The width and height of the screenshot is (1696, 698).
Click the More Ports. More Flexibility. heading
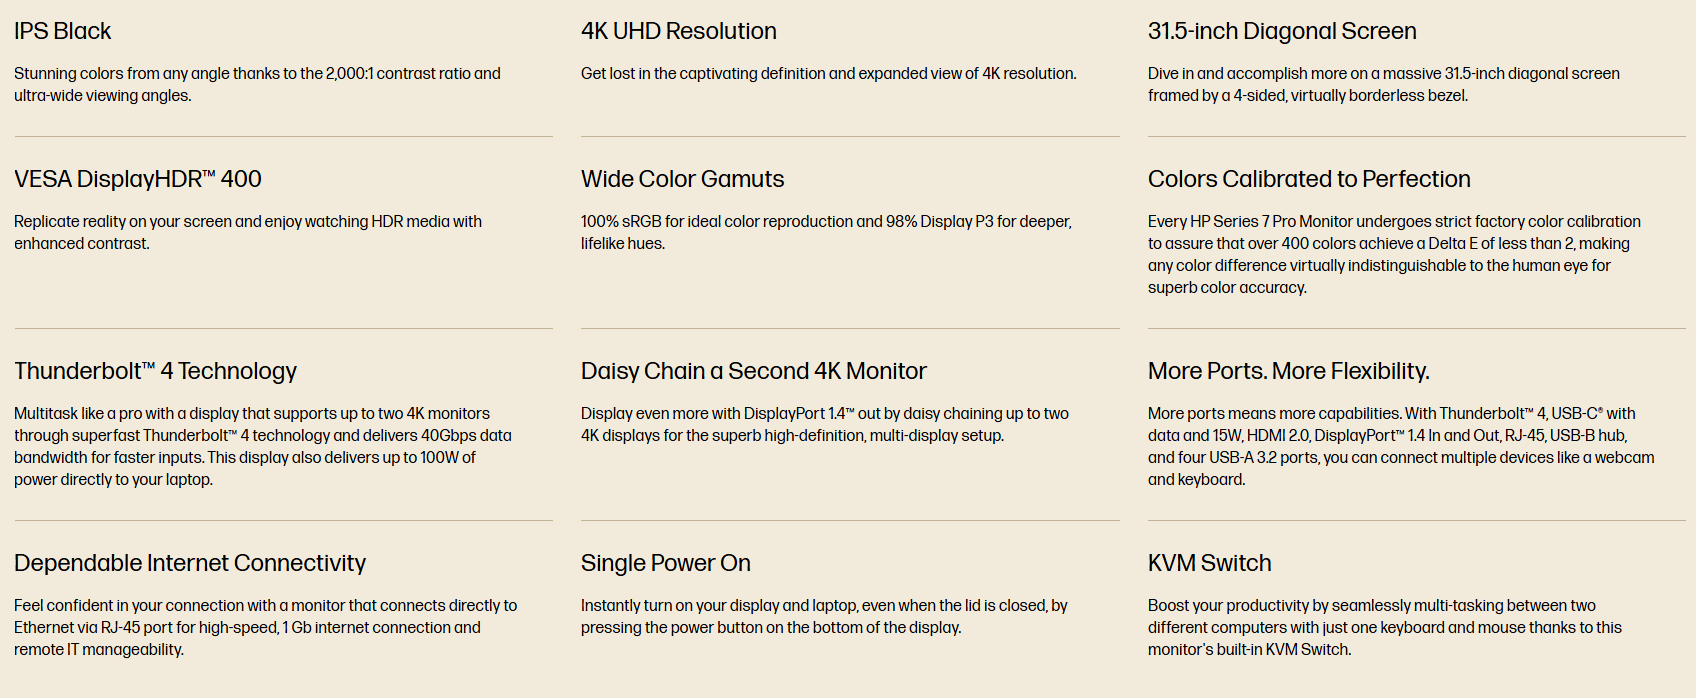coord(1288,371)
